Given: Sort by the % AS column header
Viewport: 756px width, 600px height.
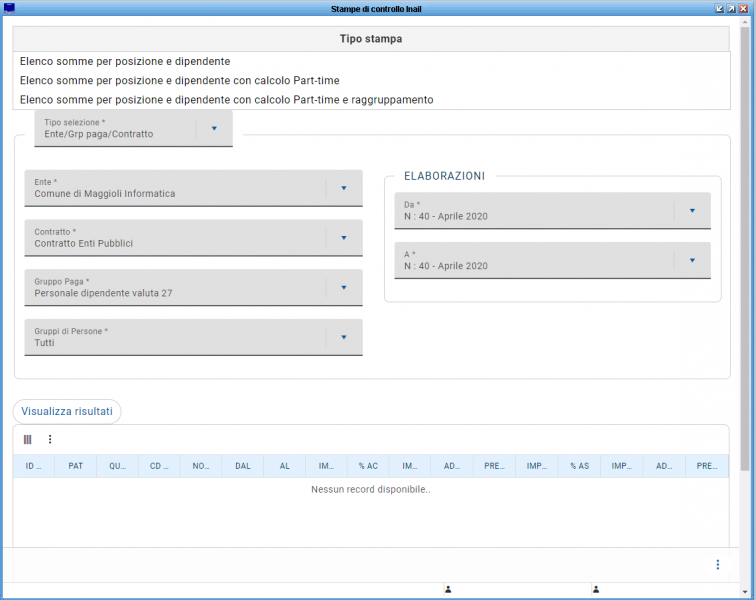Looking at the screenshot, I should pyautogui.click(x=579, y=466).
